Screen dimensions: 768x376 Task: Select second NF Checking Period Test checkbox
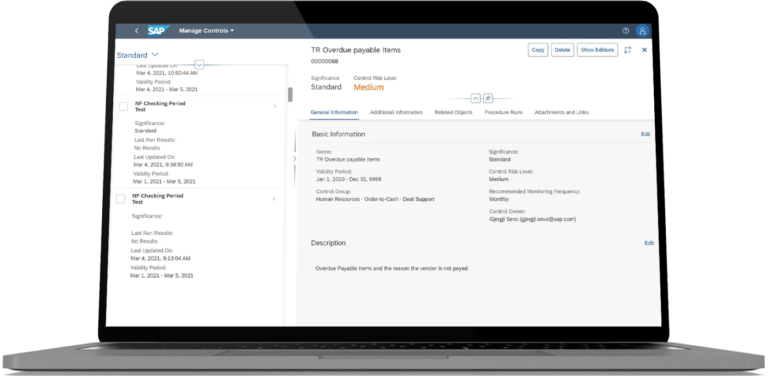120,199
